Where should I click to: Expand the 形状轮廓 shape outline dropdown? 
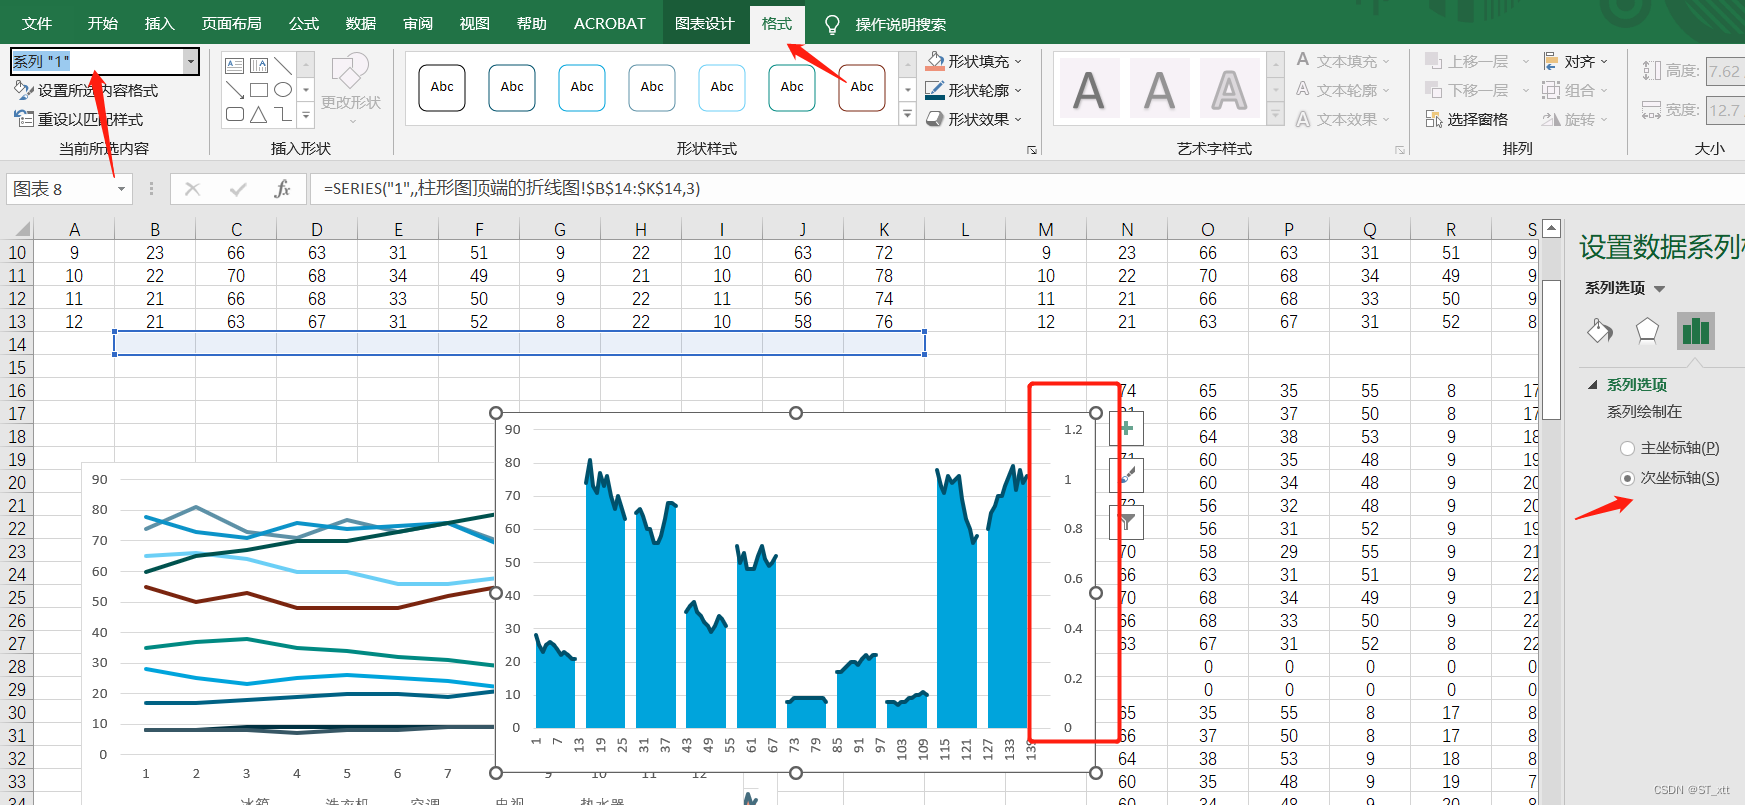(1019, 90)
